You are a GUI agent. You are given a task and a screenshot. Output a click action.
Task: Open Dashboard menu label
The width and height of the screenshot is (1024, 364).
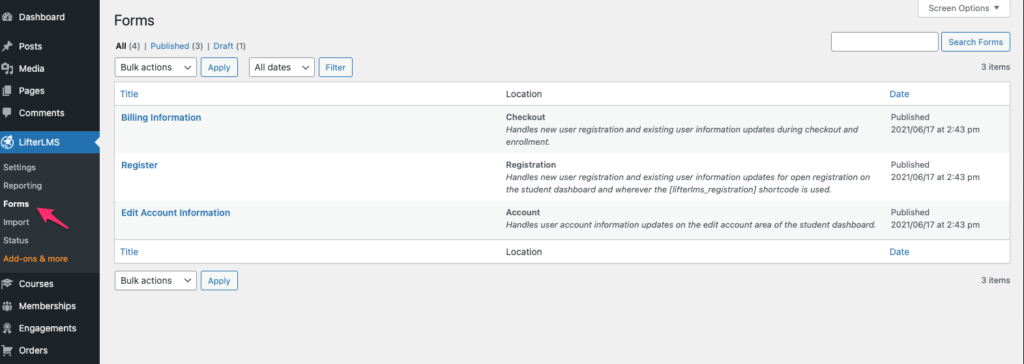point(42,17)
